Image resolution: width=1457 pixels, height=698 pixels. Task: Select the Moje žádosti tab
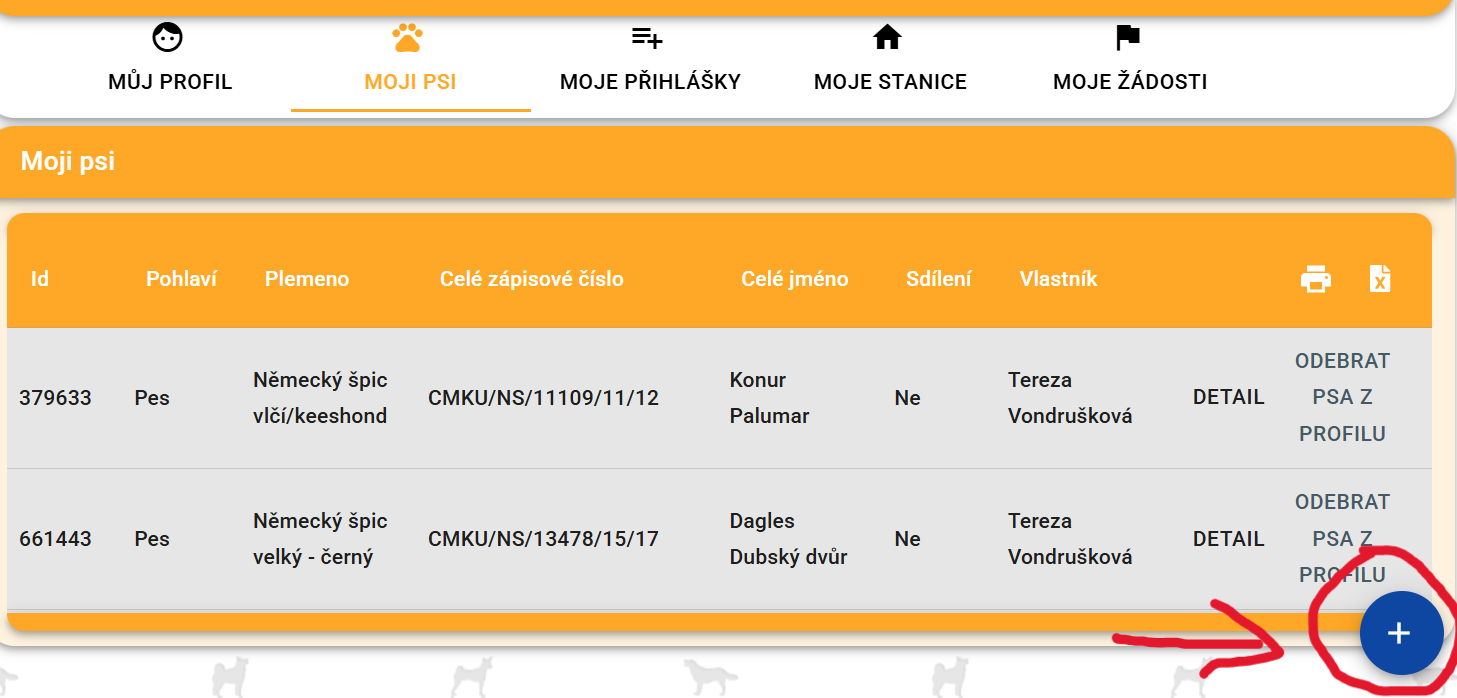[1130, 81]
